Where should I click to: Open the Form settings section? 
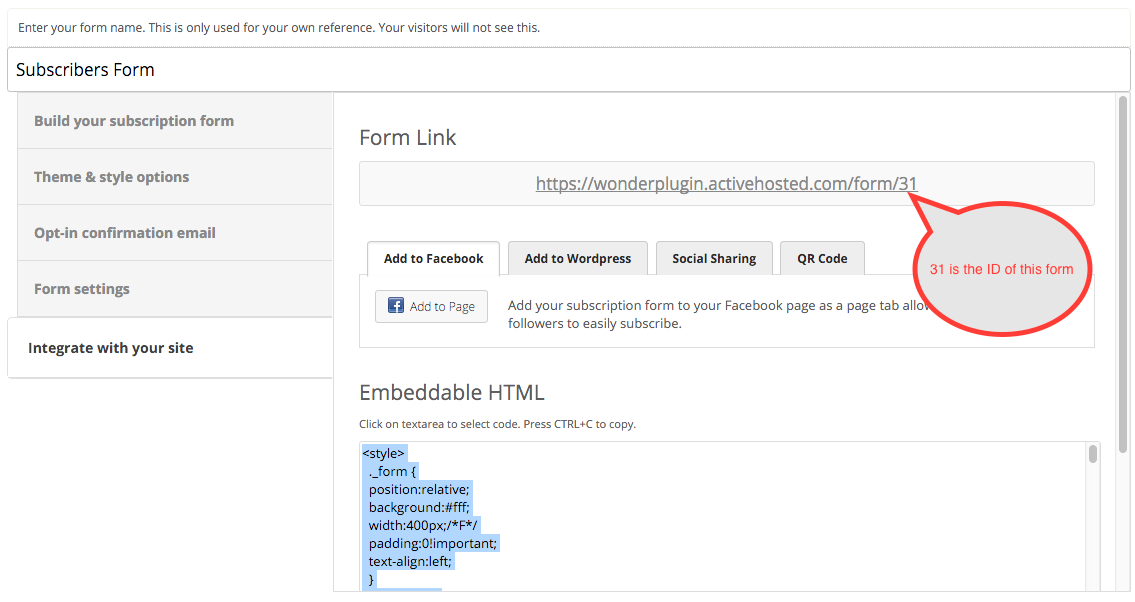(x=82, y=289)
